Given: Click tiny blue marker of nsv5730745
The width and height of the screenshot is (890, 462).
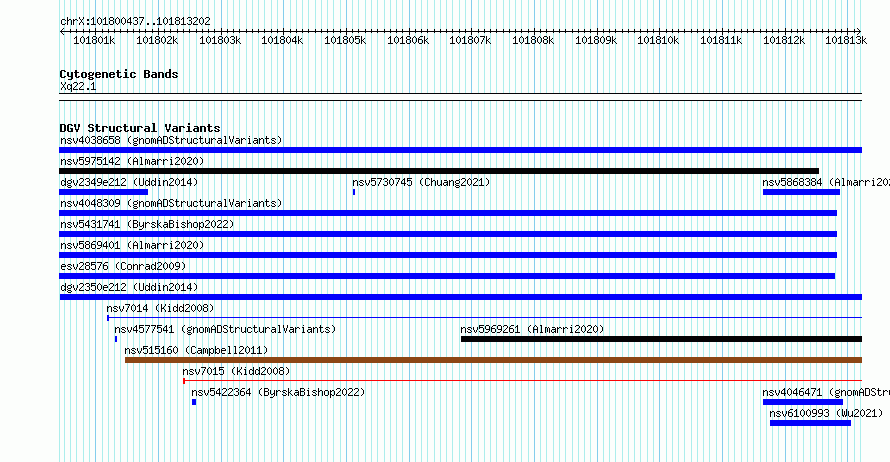Looking at the screenshot, I should [x=354, y=192].
